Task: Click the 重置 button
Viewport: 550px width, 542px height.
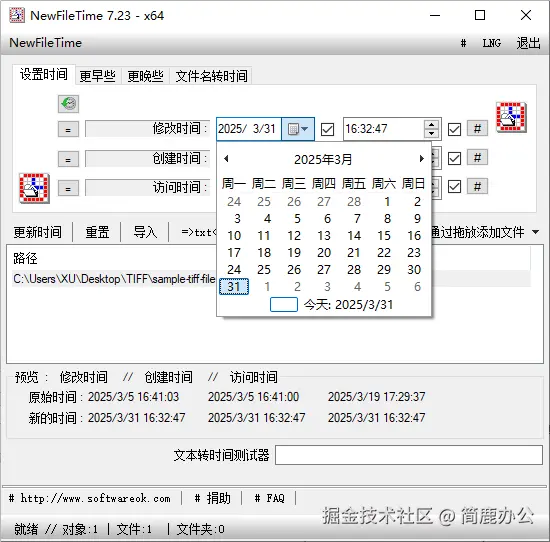Action: coord(97,232)
